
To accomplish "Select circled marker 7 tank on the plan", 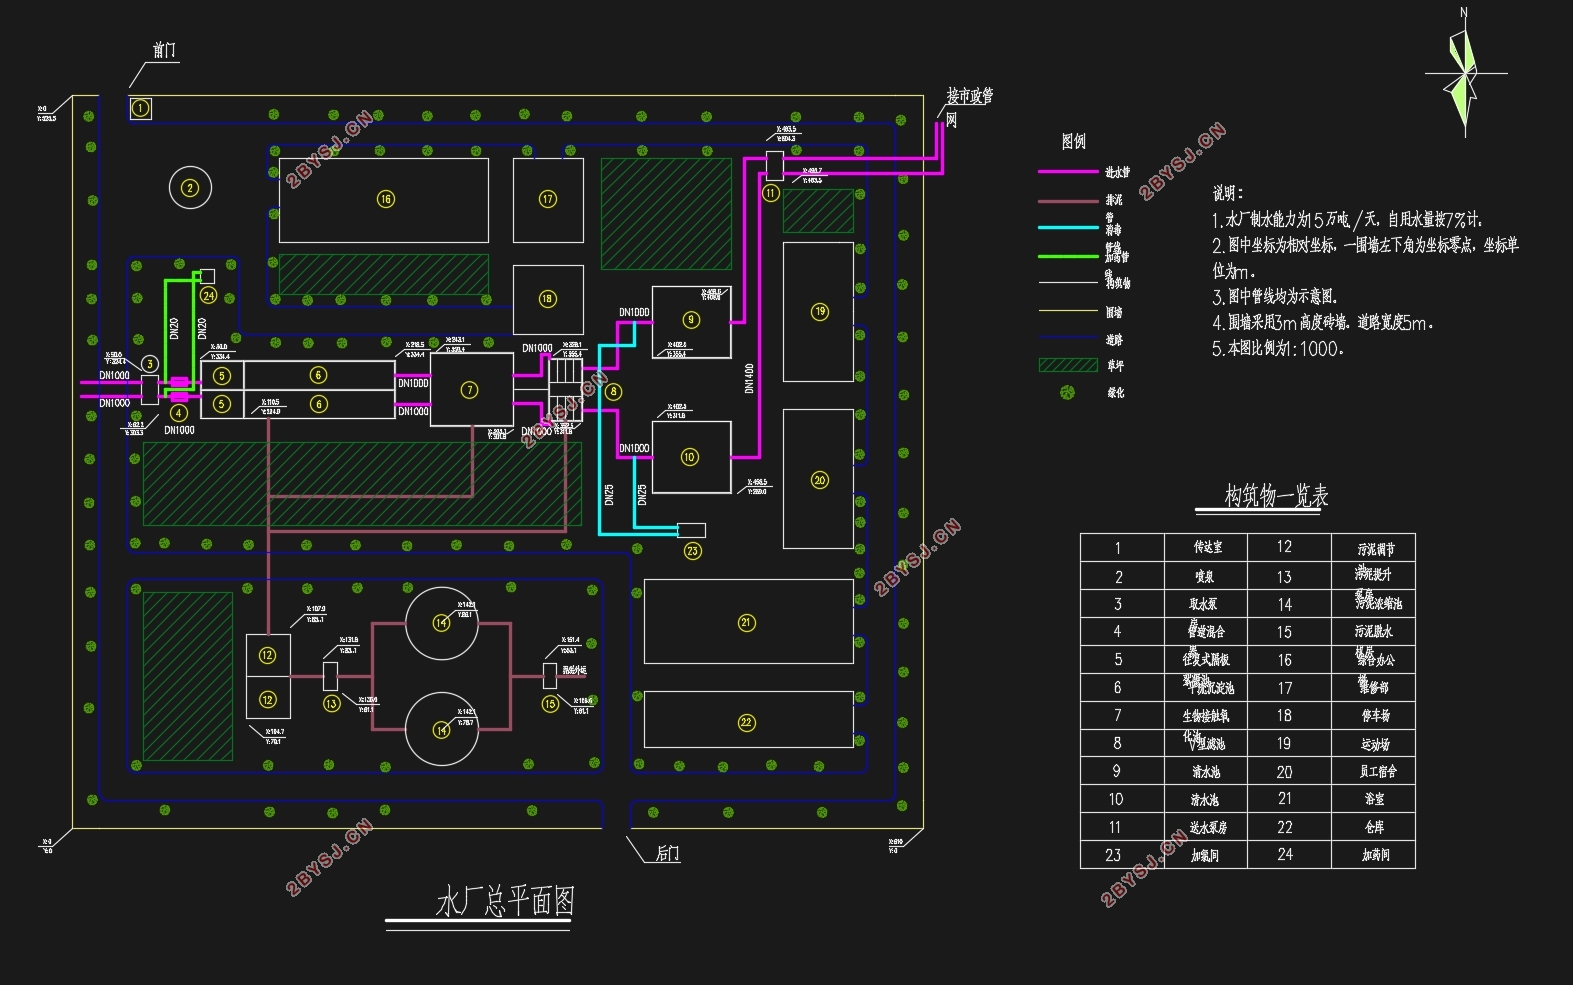I will pyautogui.click(x=469, y=390).
